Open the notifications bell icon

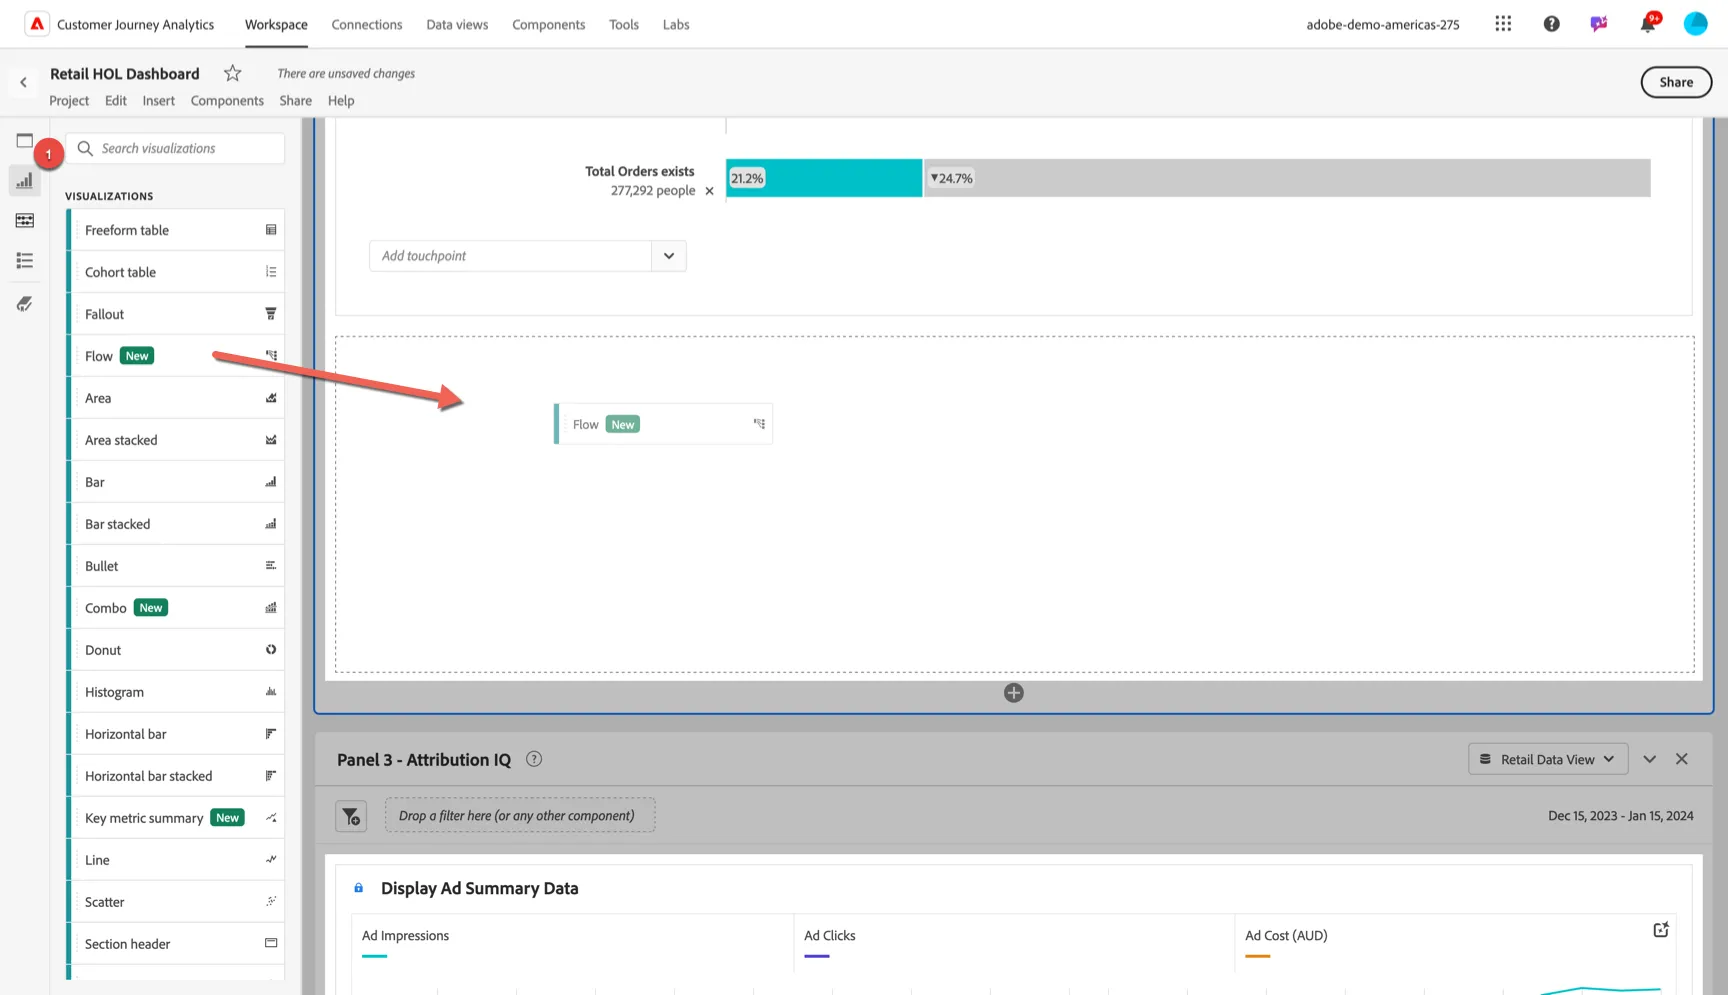pyautogui.click(x=1648, y=23)
